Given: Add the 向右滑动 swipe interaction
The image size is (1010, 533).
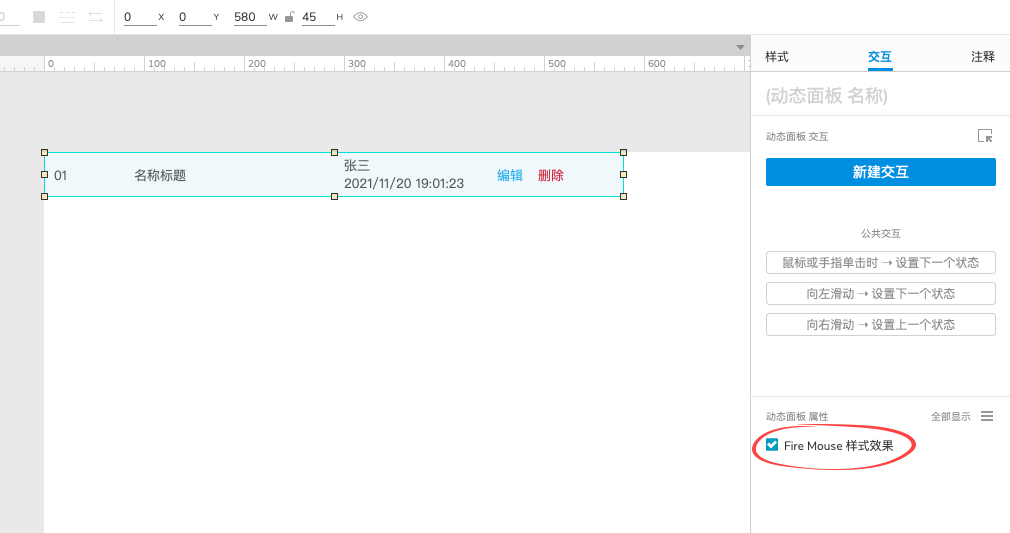Looking at the screenshot, I should 880,325.
